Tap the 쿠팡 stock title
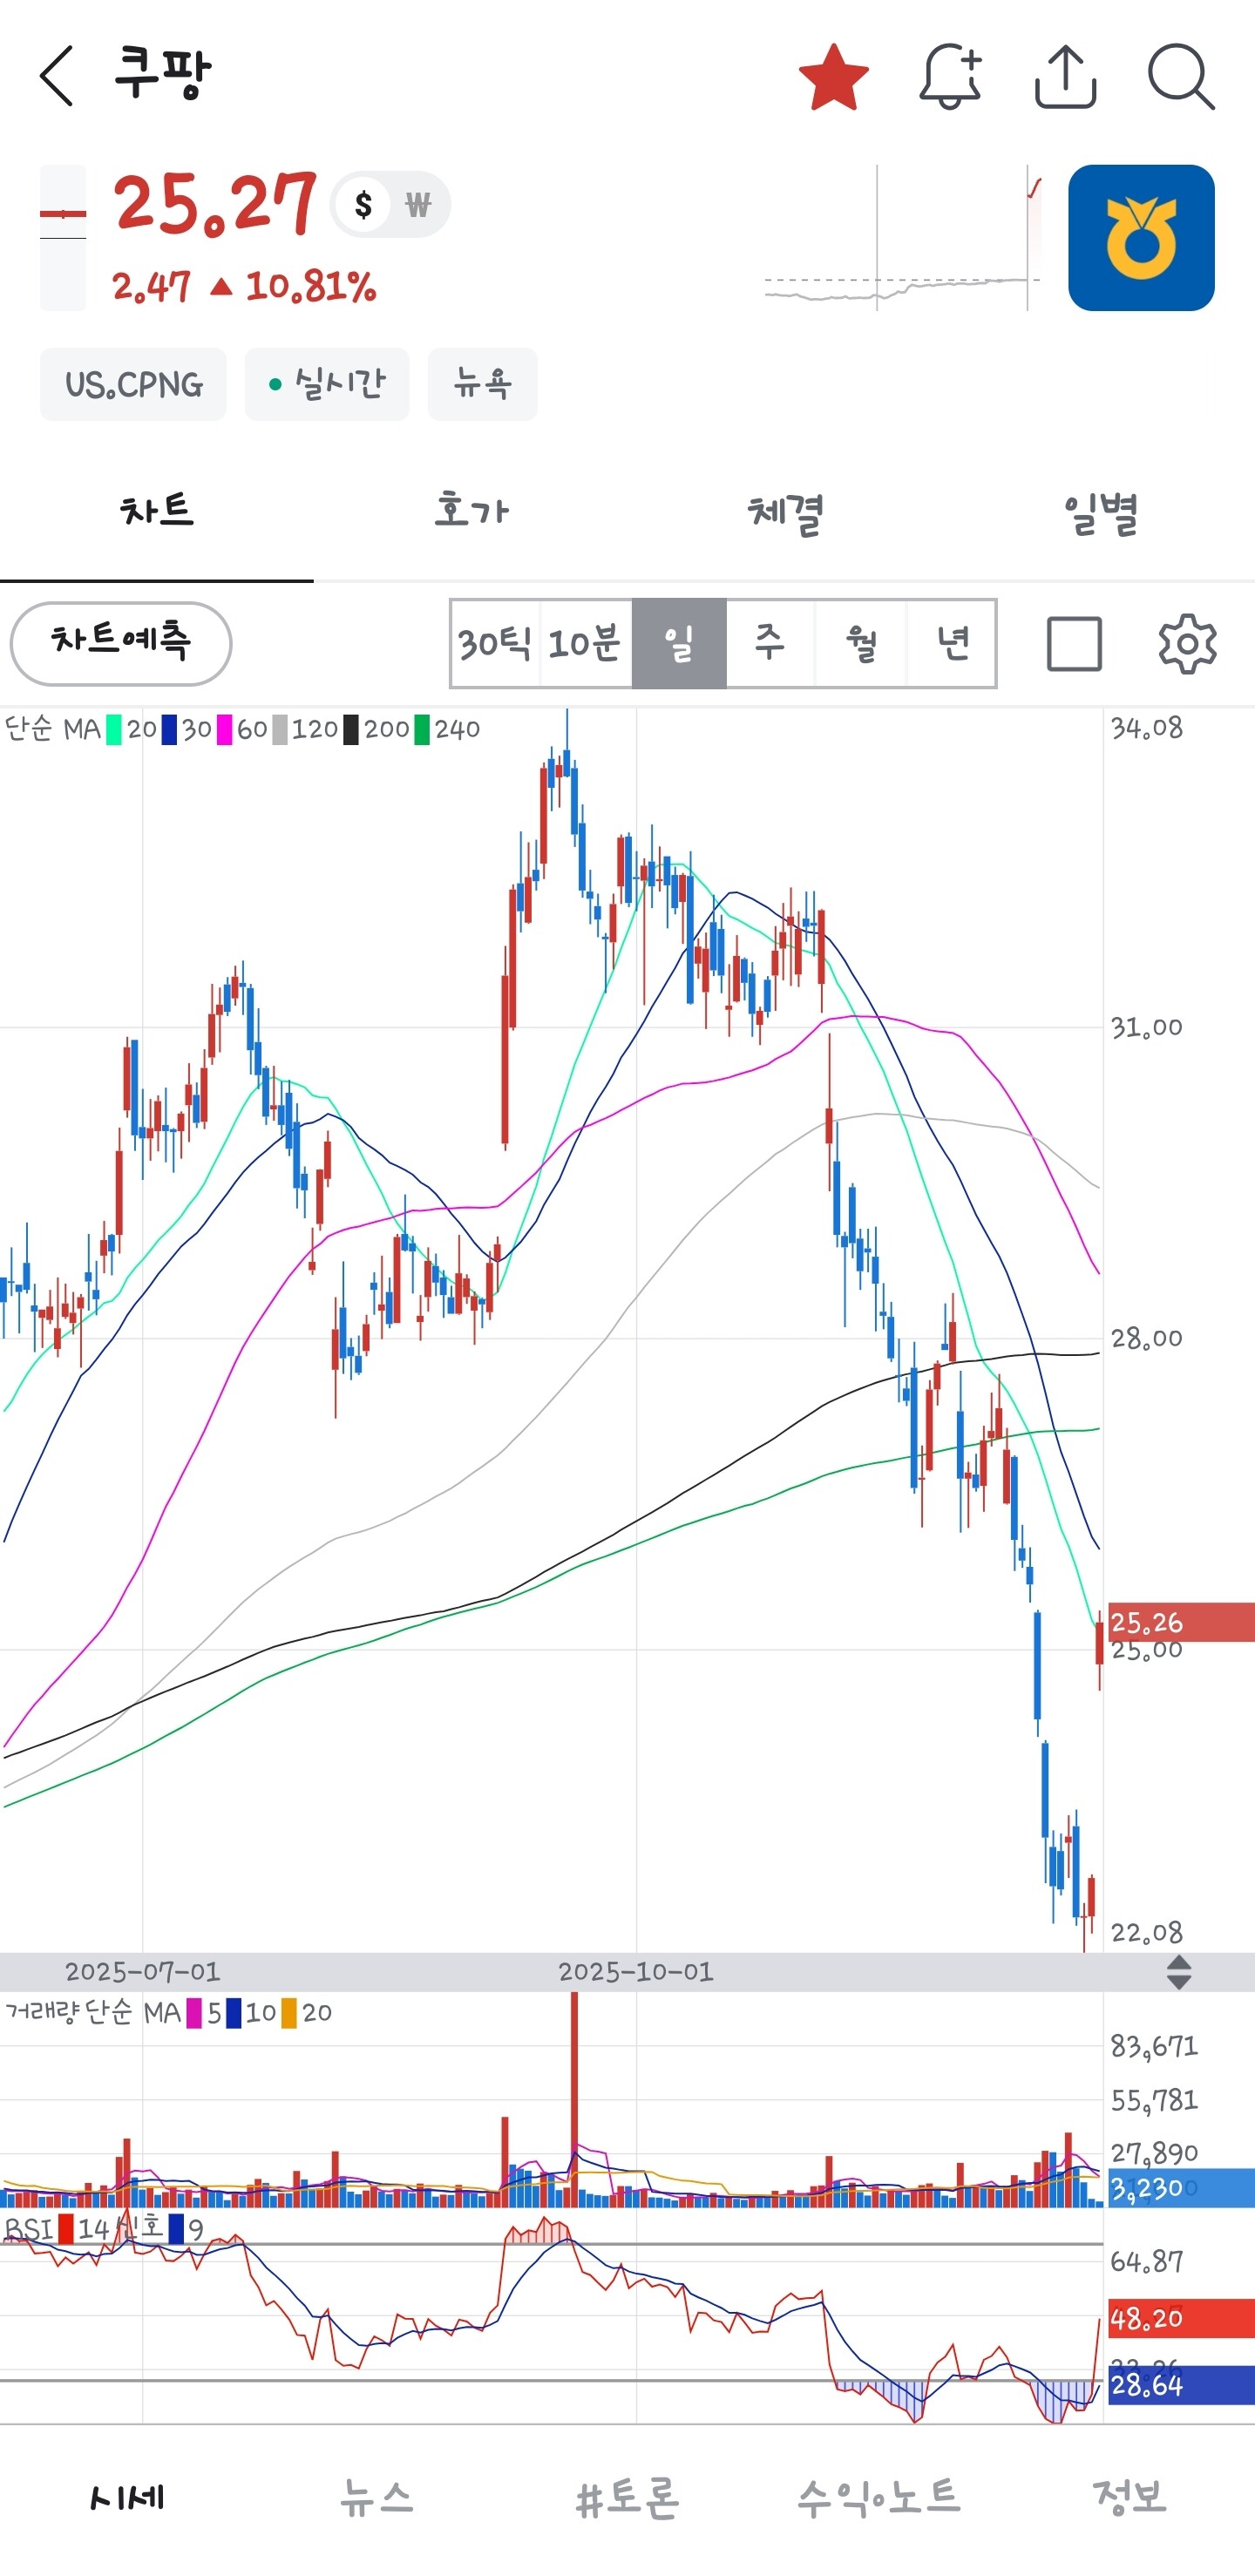The height and width of the screenshot is (2576, 1255). (x=163, y=73)
